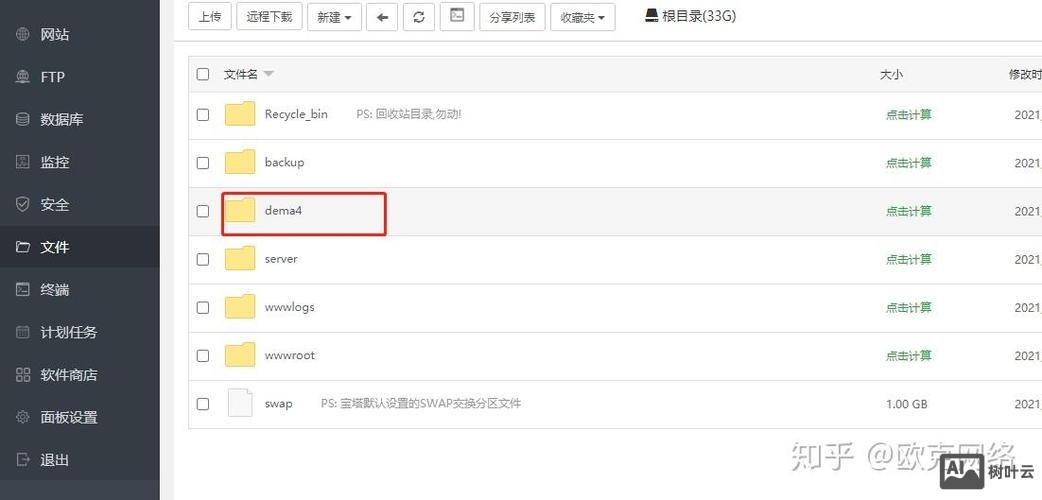This screenshot has width=1042, height=500.
Task: Click the 远程下载 button
Action: point(269,17)
